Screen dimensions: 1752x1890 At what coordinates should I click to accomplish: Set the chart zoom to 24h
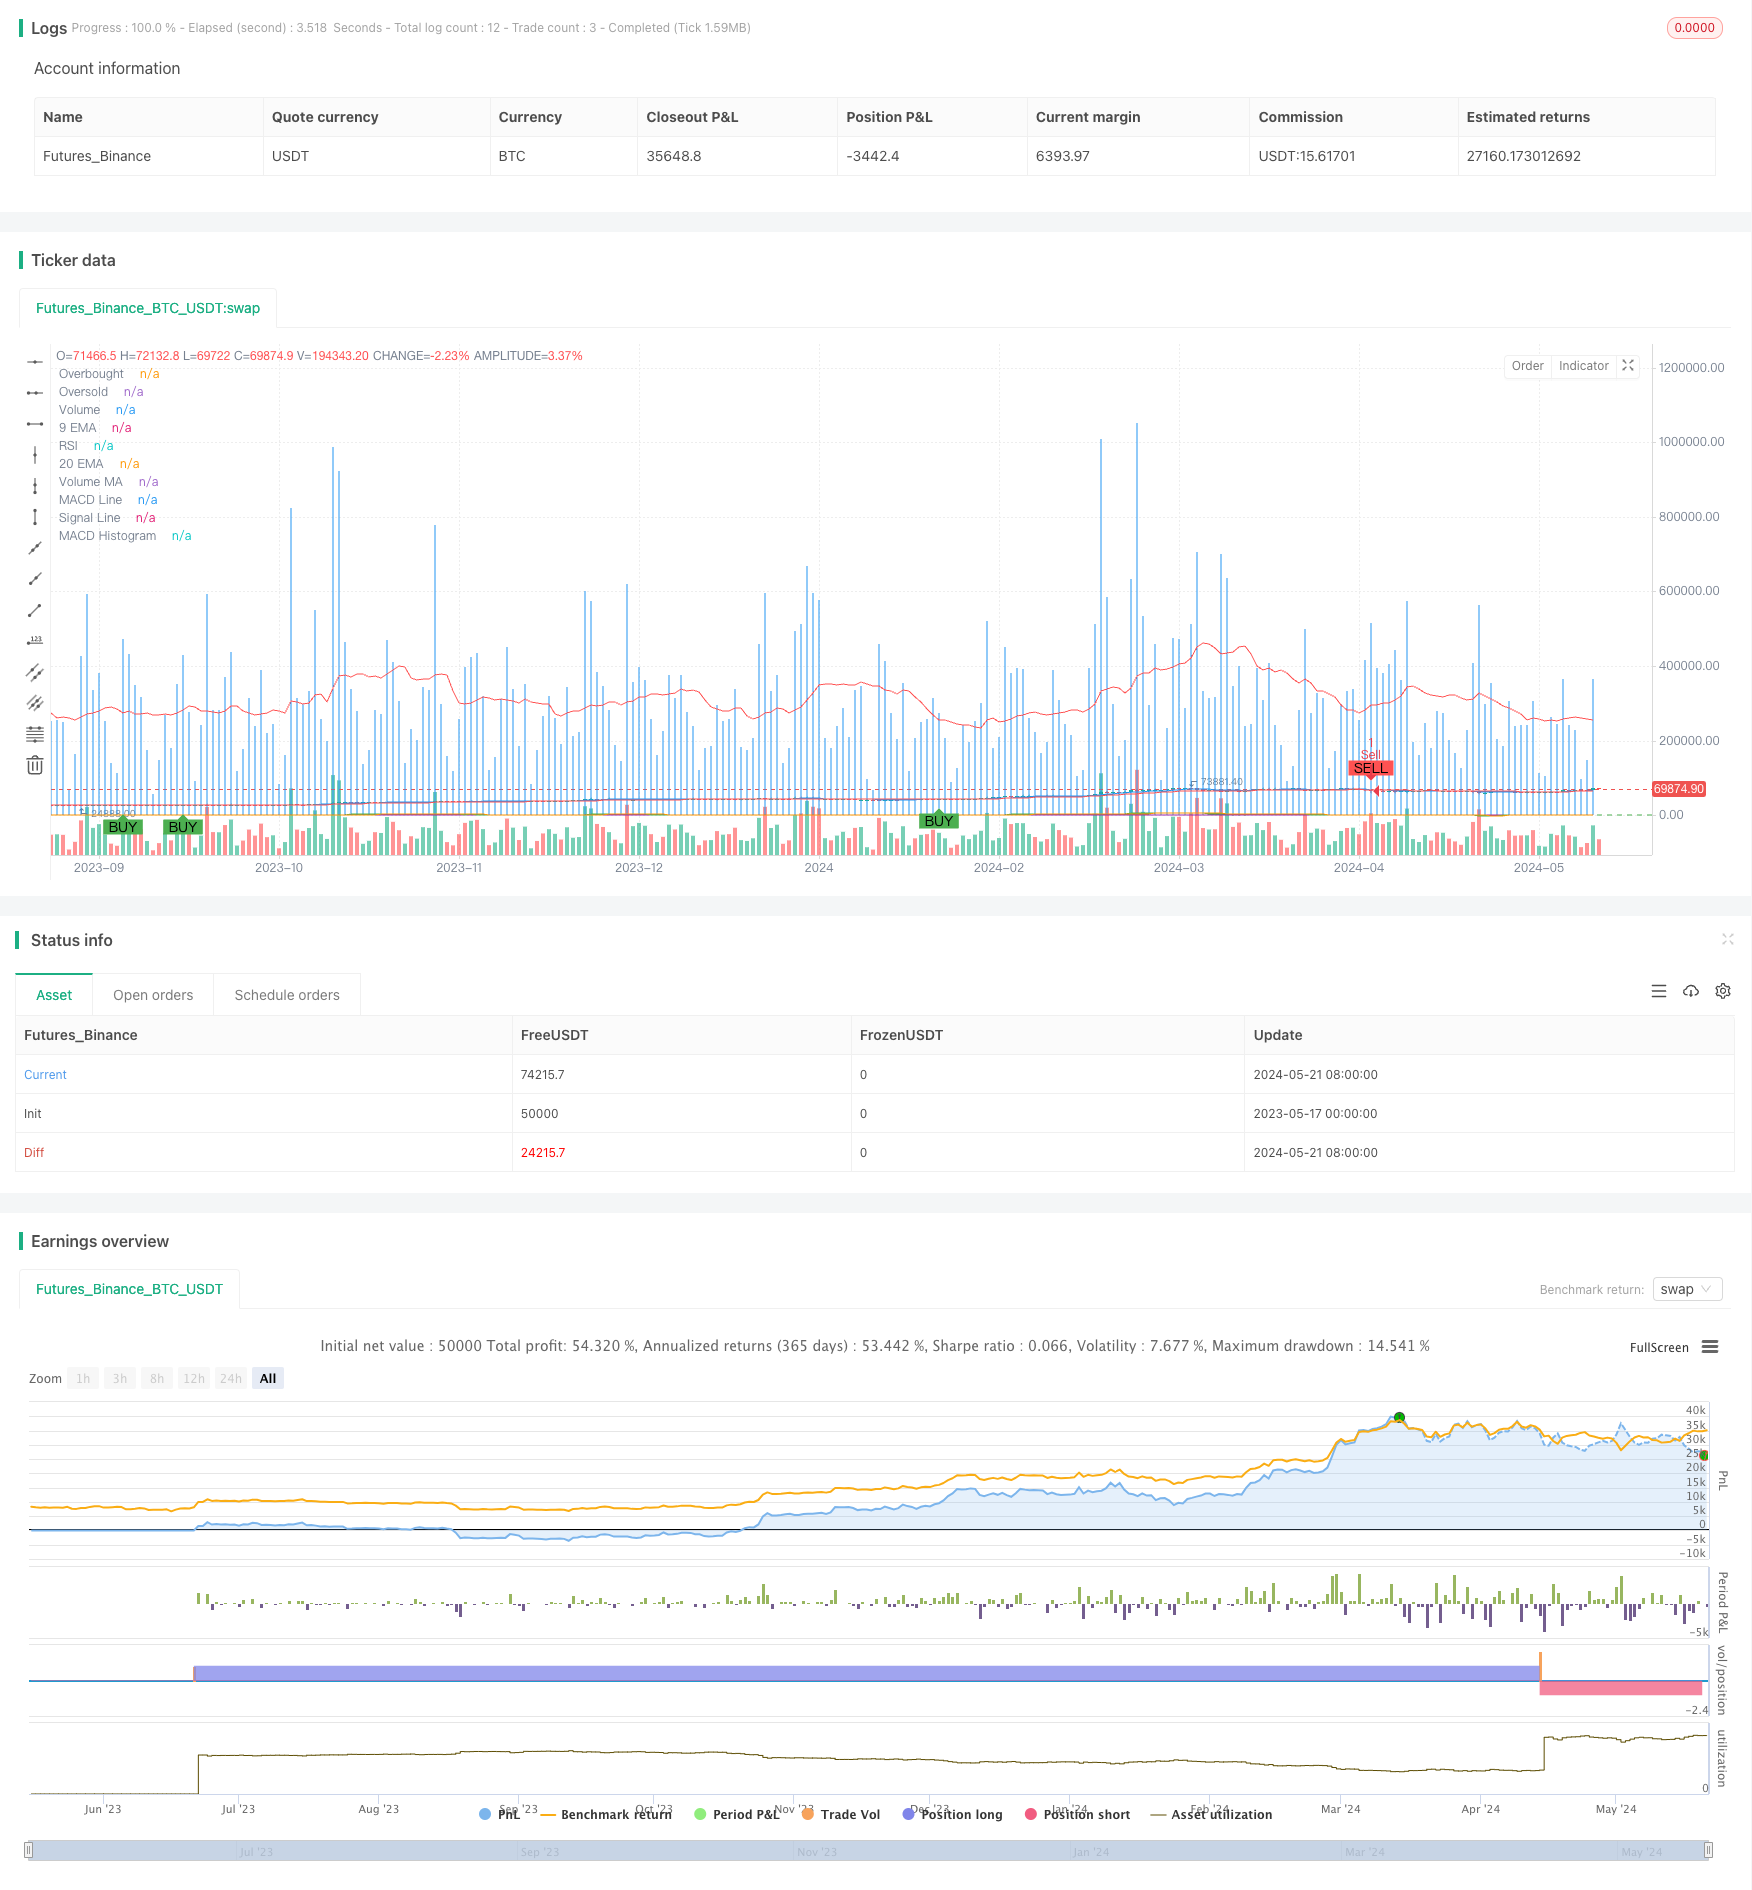tap(231, 1378)
